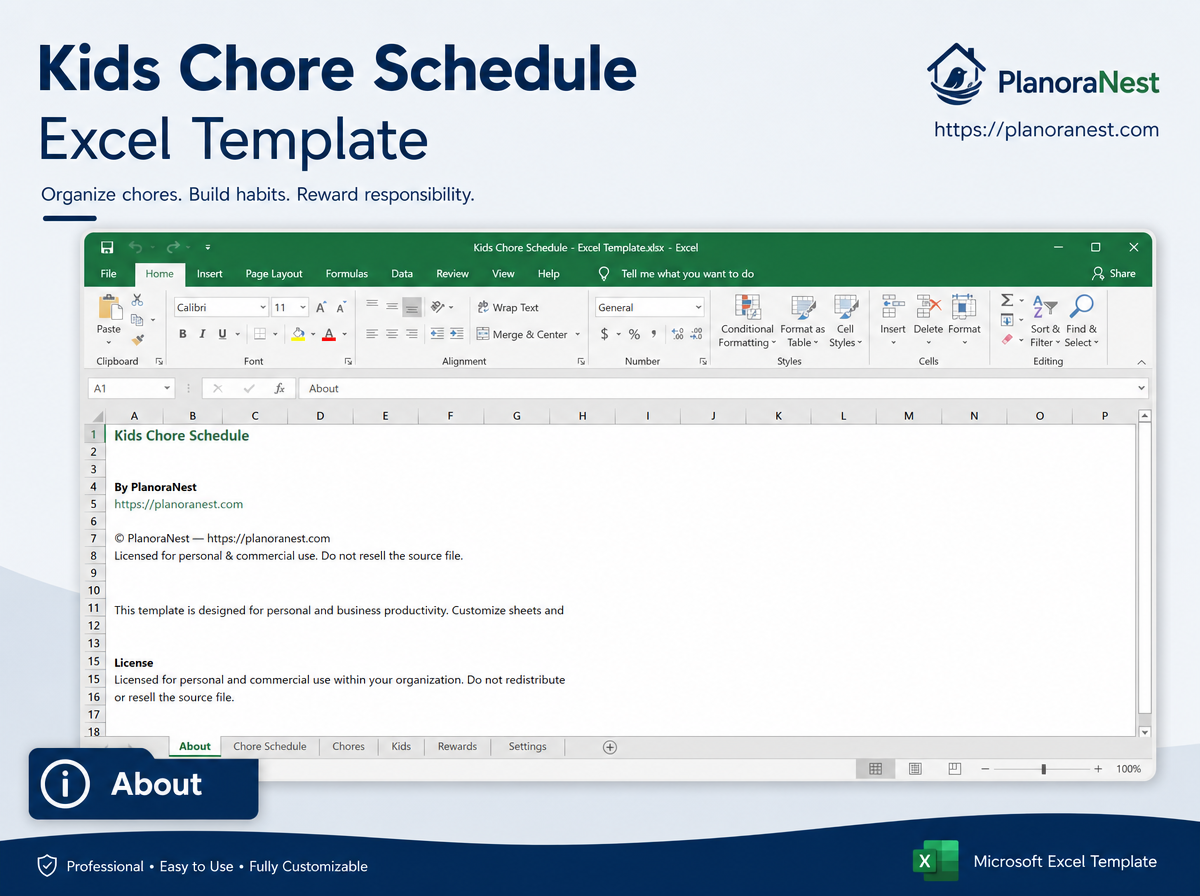Click the Percent Style icon
1200x896 pixels.
[634, 334]
